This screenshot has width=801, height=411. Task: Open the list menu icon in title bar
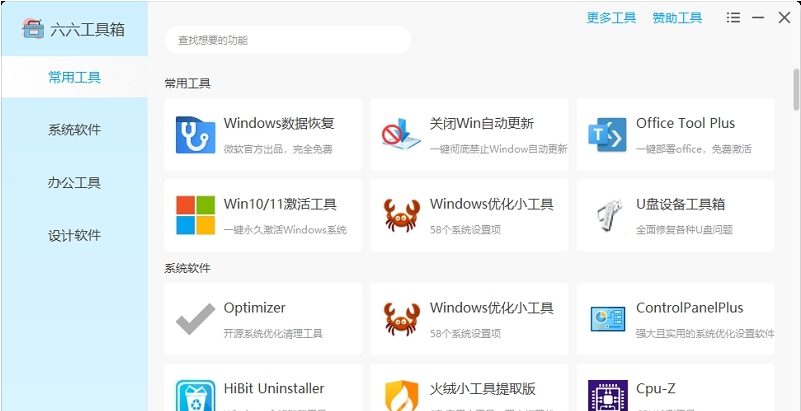tap(733, 18)
